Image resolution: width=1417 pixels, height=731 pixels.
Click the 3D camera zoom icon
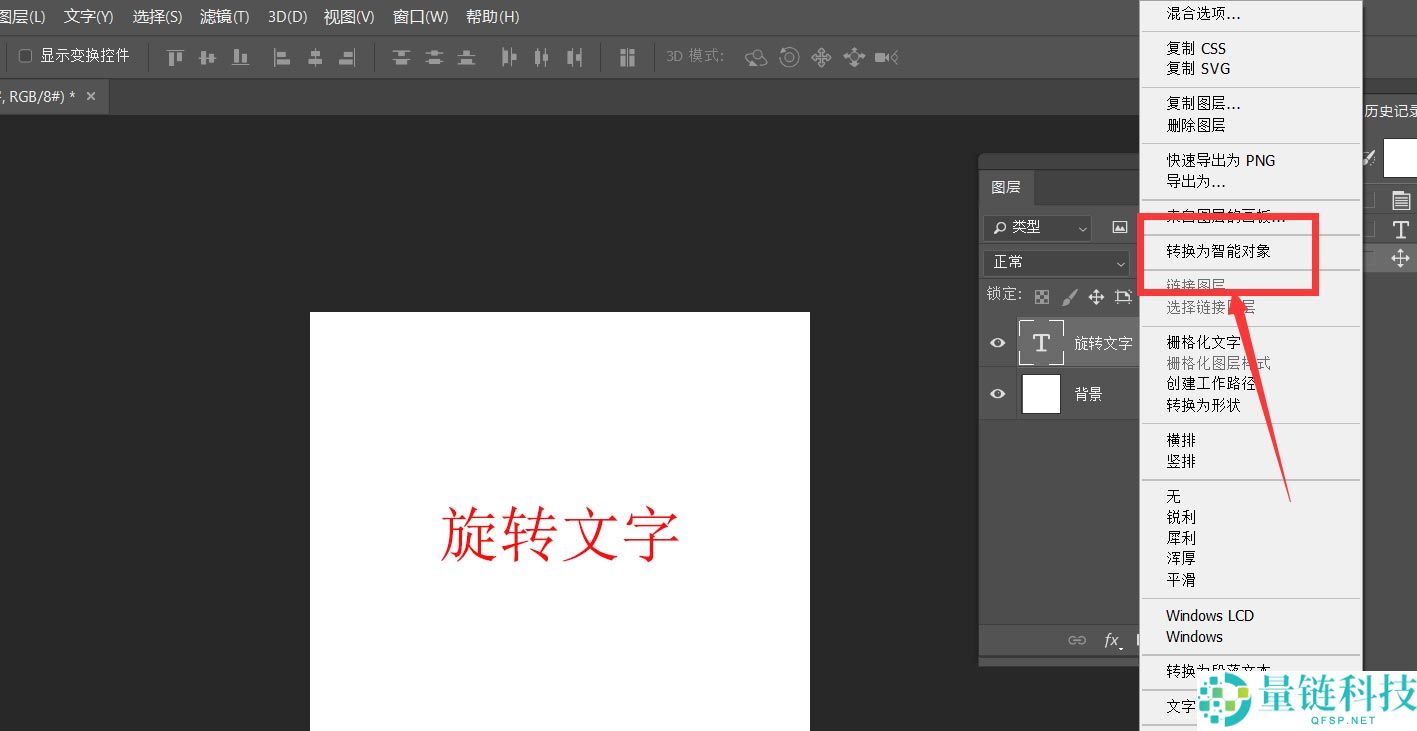[886, 57]
